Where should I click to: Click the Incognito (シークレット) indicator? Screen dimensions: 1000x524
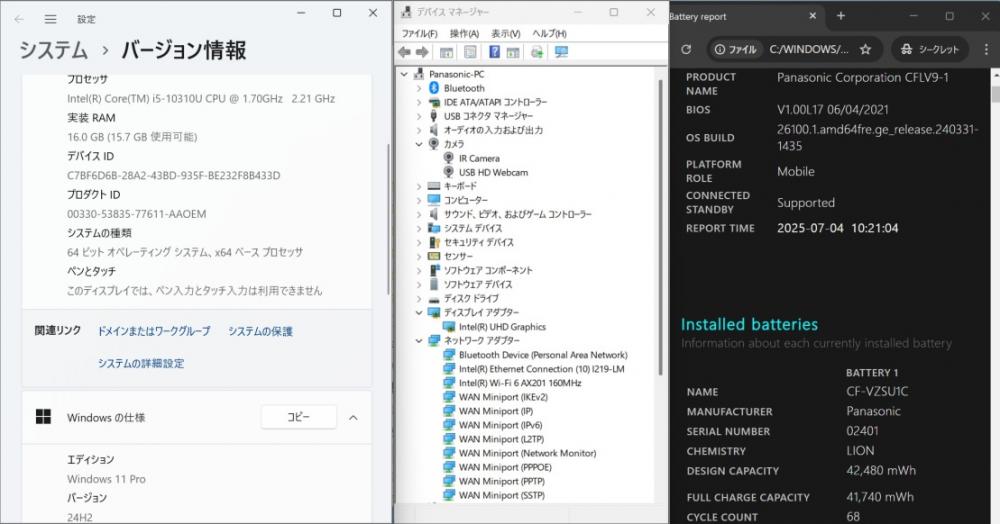point(929,49)
